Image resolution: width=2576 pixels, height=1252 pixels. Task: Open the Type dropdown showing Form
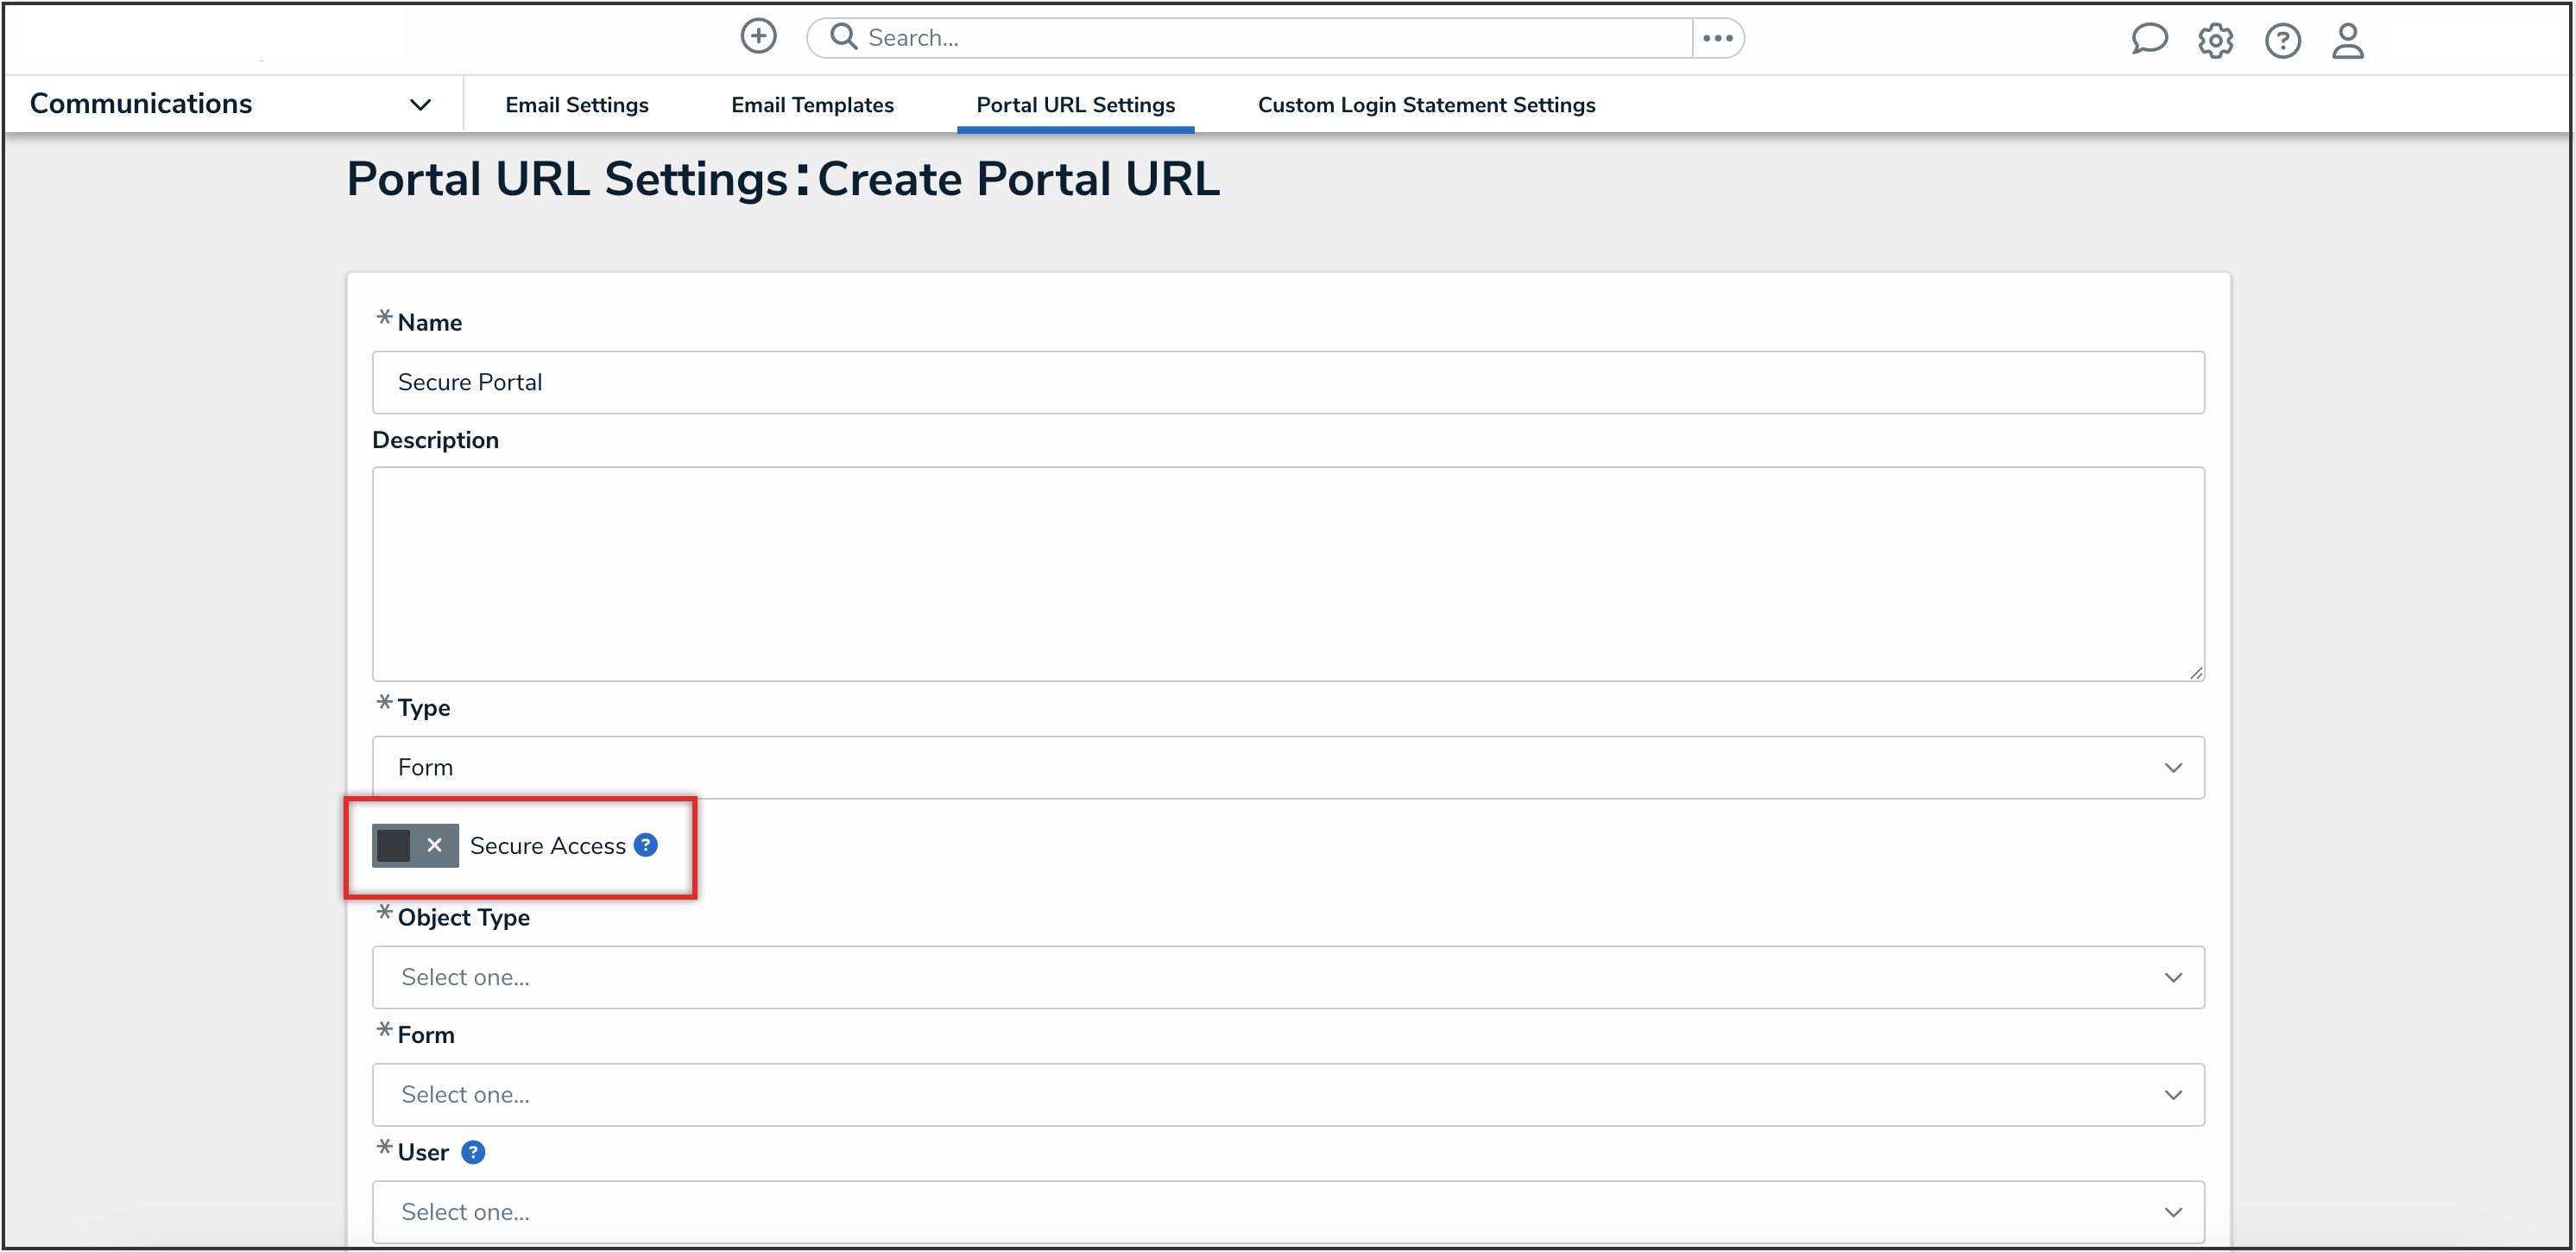click(x=1287, y=767)
